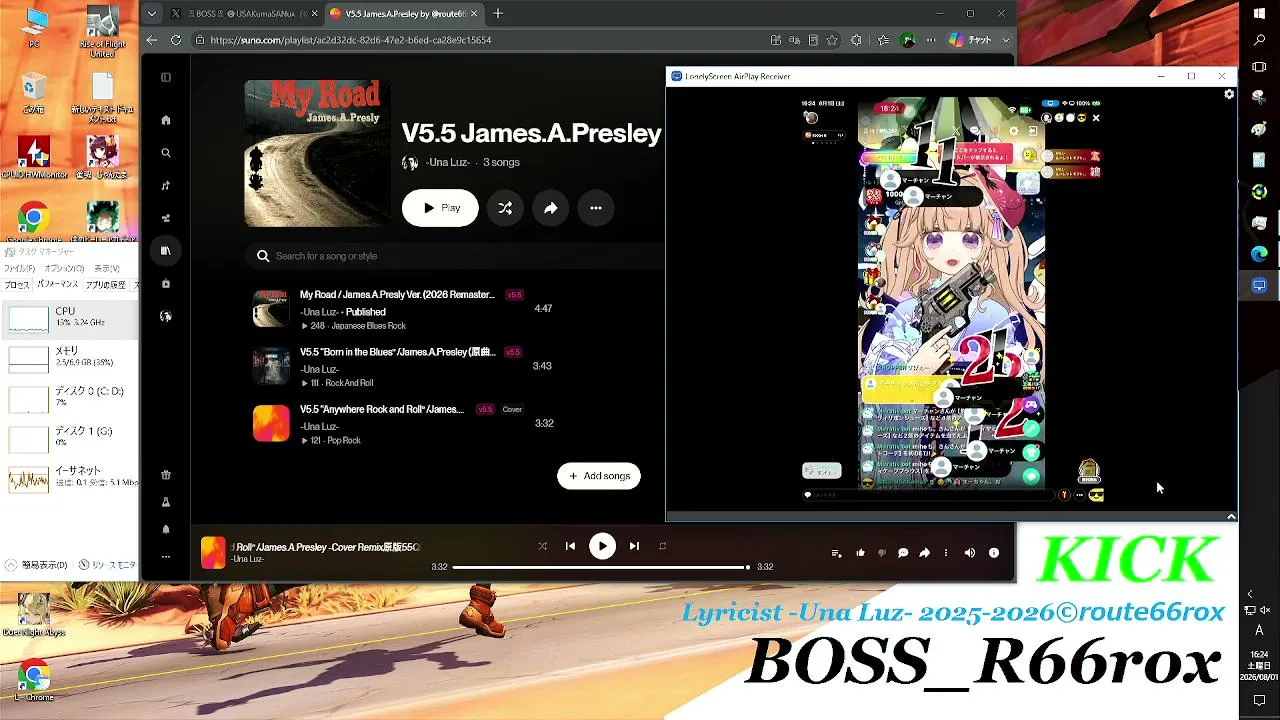Viewport: 1280px width, 720px height.
Task: Open the player bar vertical dots menu
Action: point(946,553)
